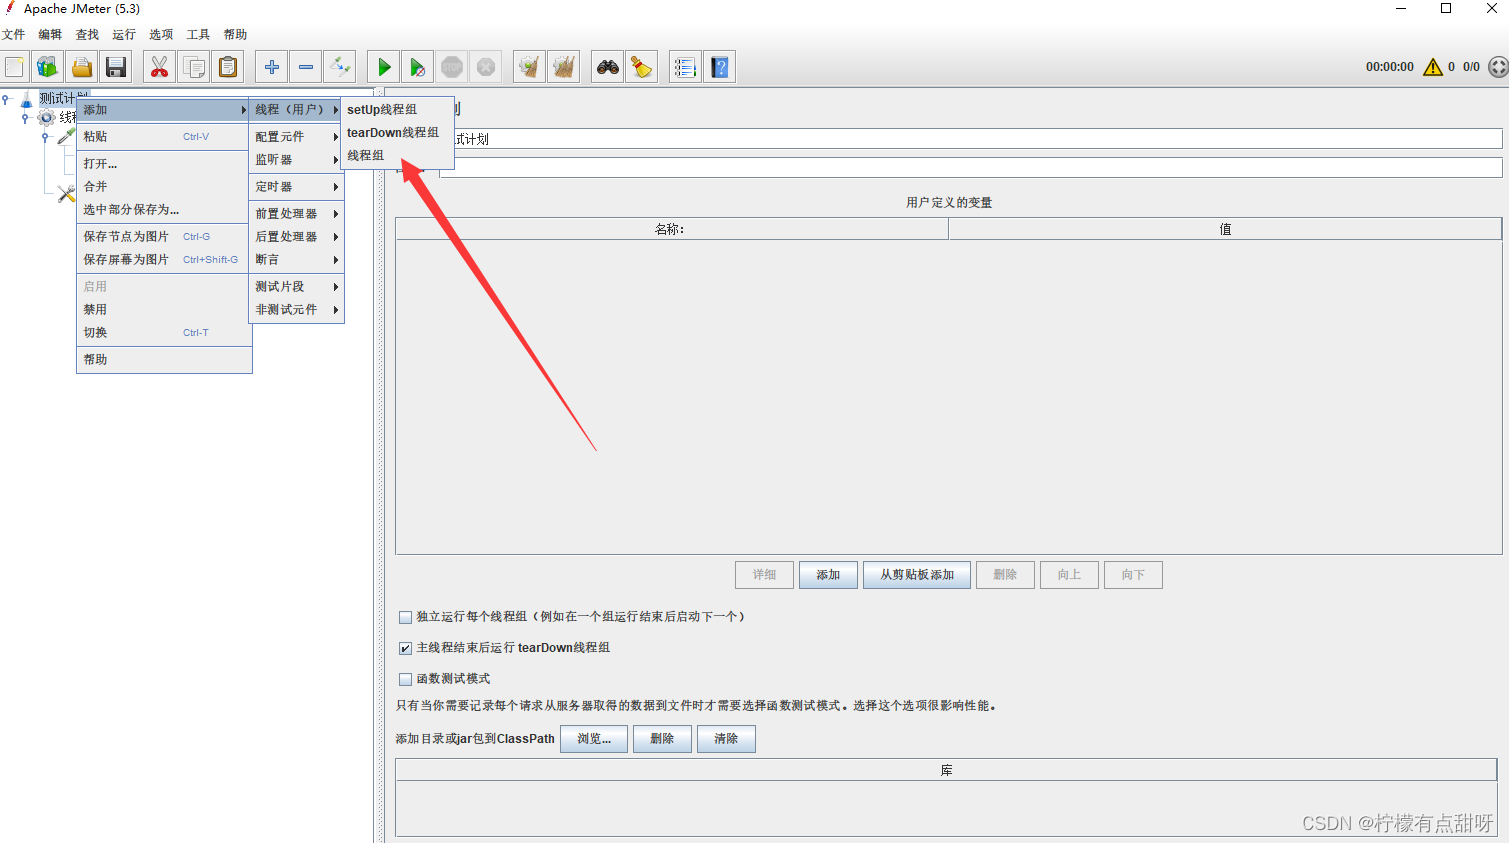Enable 函数测试模式 checkbox
Screen dimensions: 1509x843
pyautogui.click(x=405, y=679)
